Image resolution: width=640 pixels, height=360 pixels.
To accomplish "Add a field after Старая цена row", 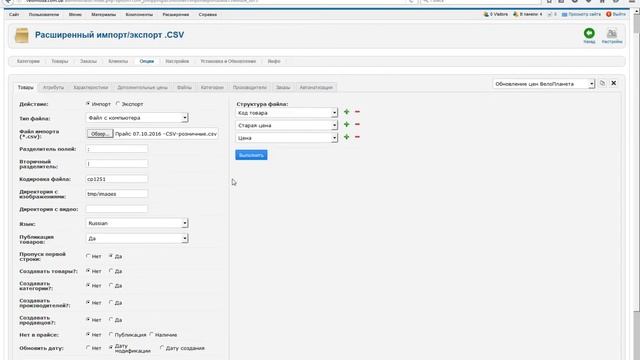I will click(x=347, y=124).
